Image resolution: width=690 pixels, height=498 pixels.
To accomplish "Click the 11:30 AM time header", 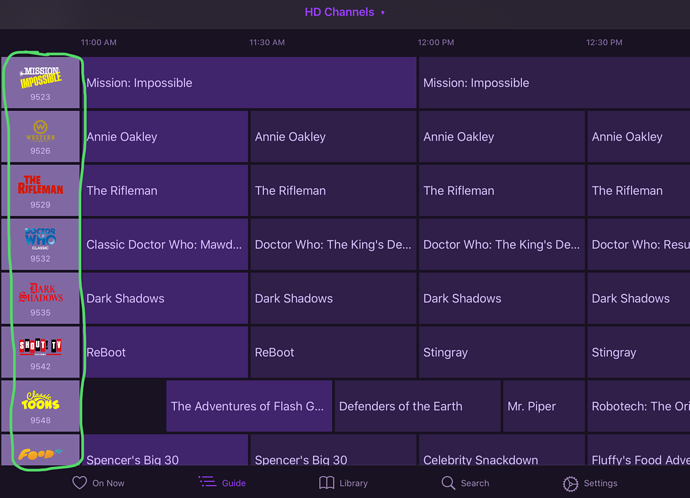I will pyautogui.click(x=267, y=42).
